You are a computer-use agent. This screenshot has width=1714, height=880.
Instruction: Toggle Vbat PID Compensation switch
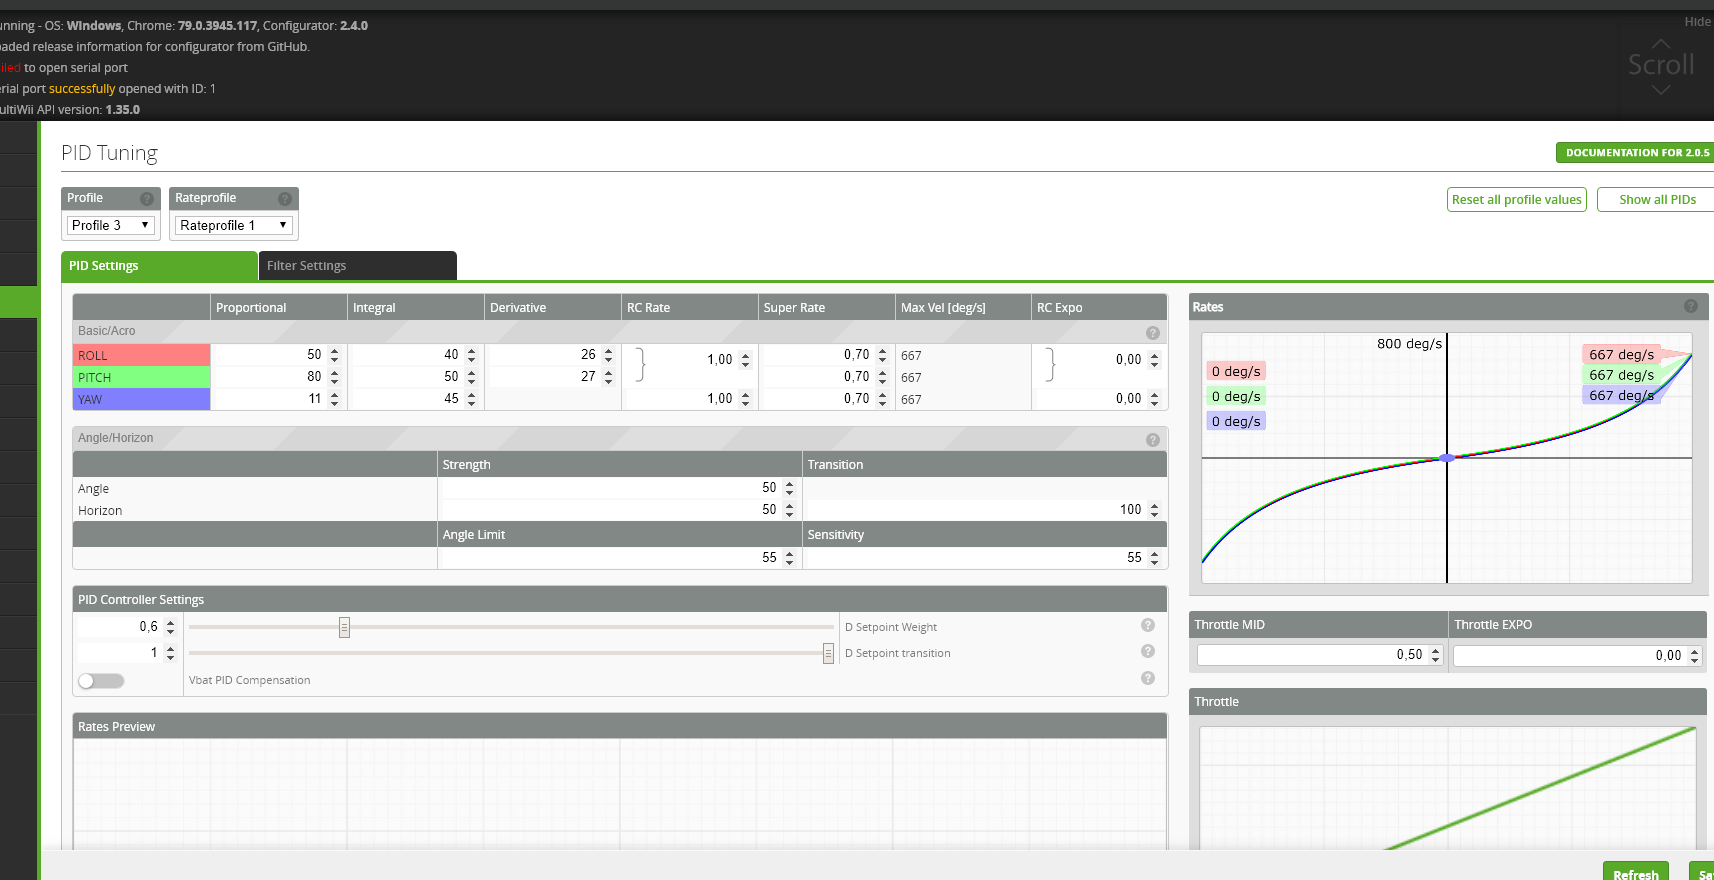coord(101,681)
